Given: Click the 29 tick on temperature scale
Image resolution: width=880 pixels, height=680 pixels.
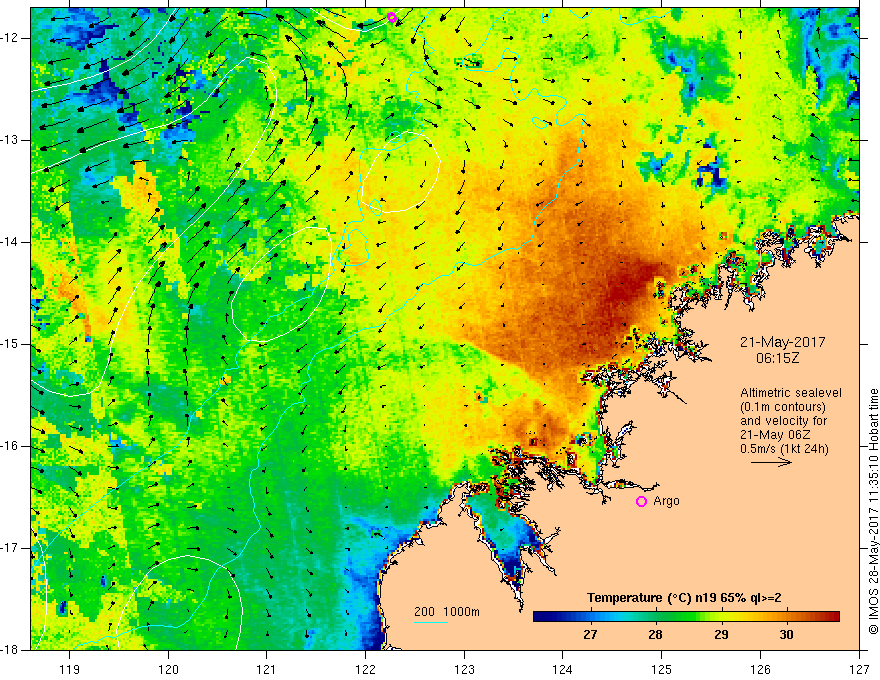Looking at the screenshot, I should [721, 634].
